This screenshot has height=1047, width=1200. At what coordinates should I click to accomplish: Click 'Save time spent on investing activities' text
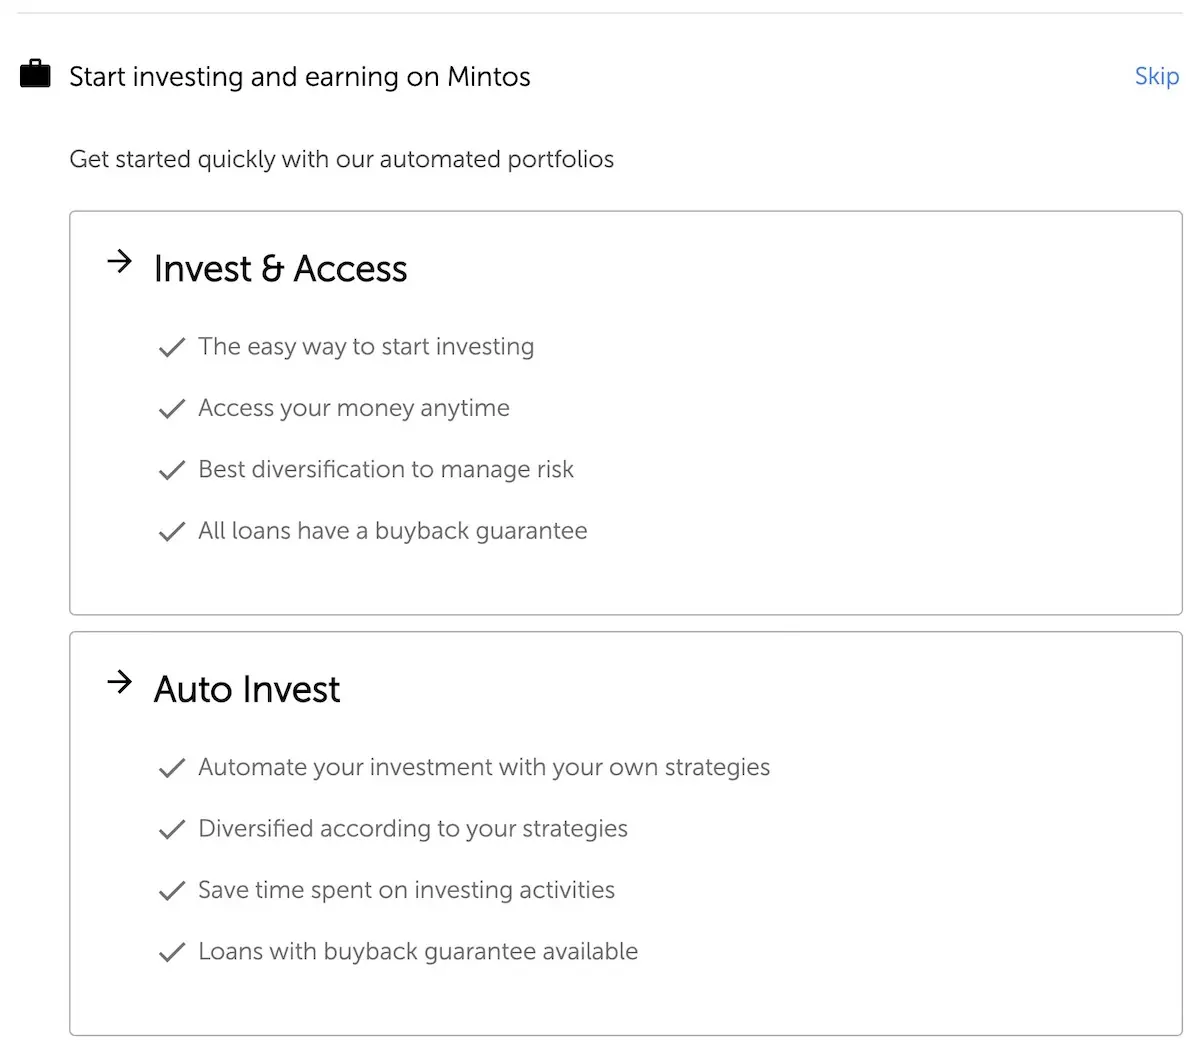click(407, 890)
